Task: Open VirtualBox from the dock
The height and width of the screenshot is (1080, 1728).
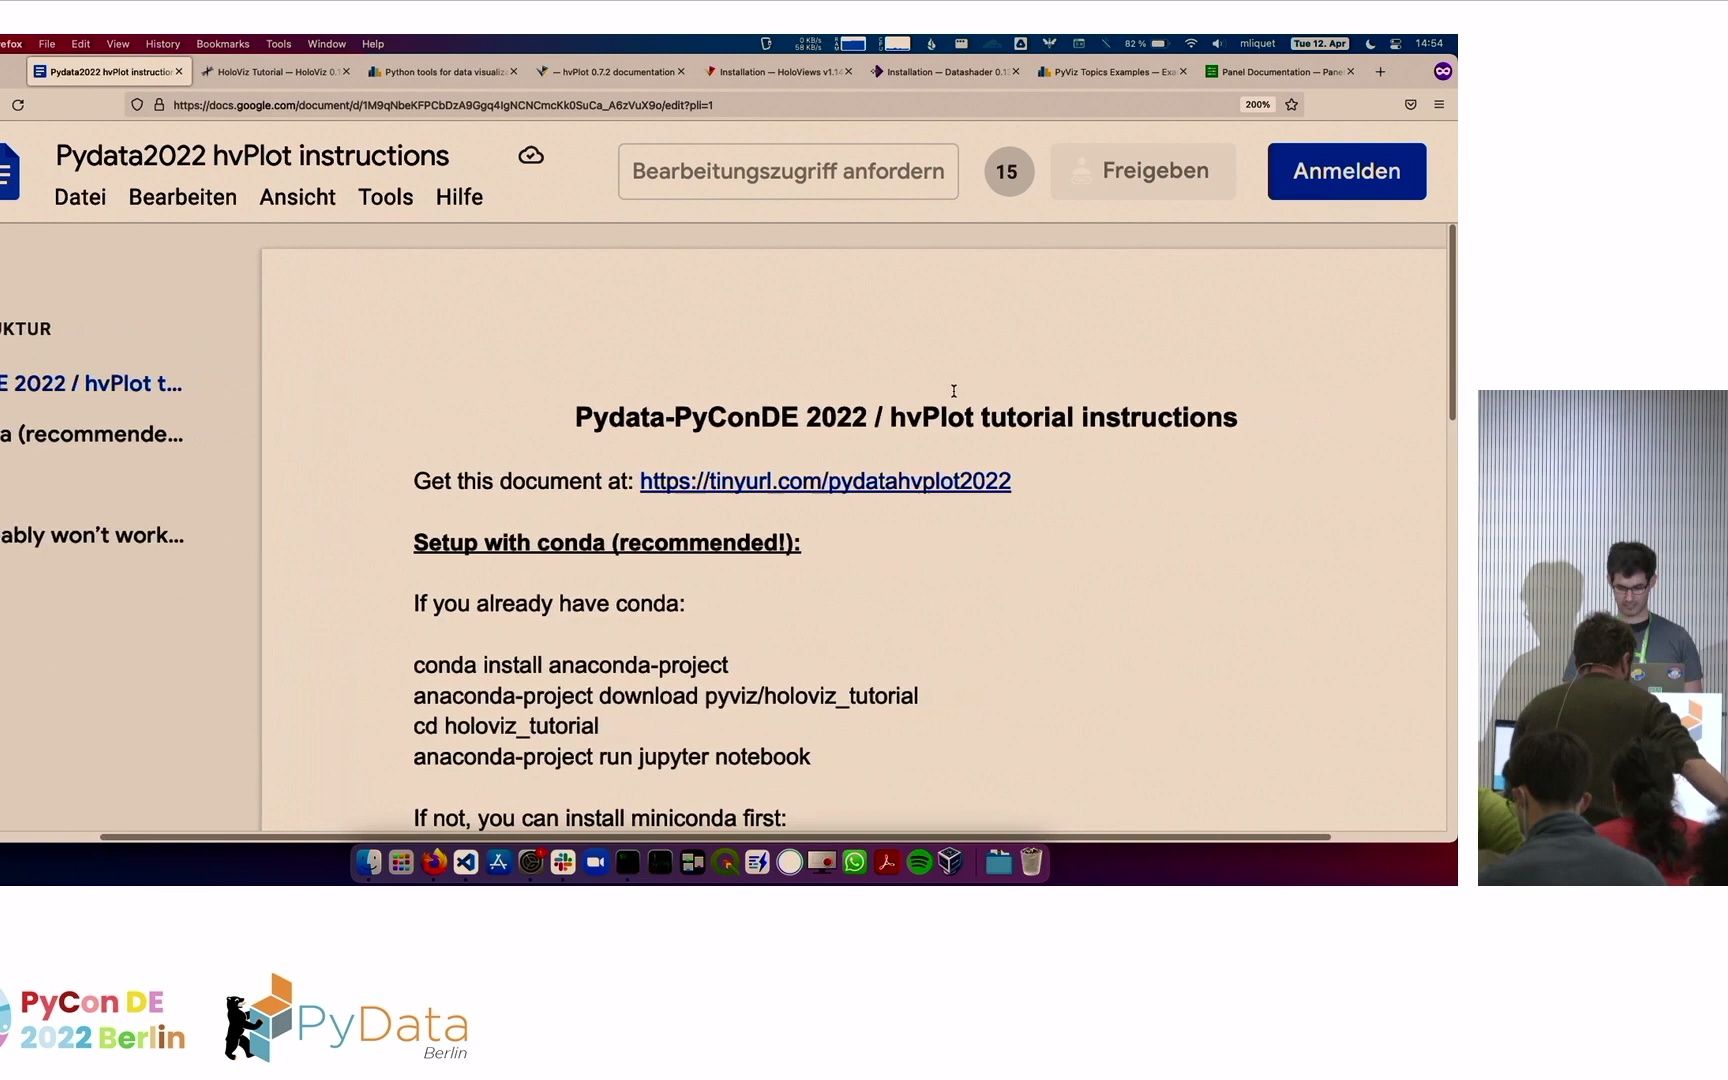Action: click(x=951, y=862)
